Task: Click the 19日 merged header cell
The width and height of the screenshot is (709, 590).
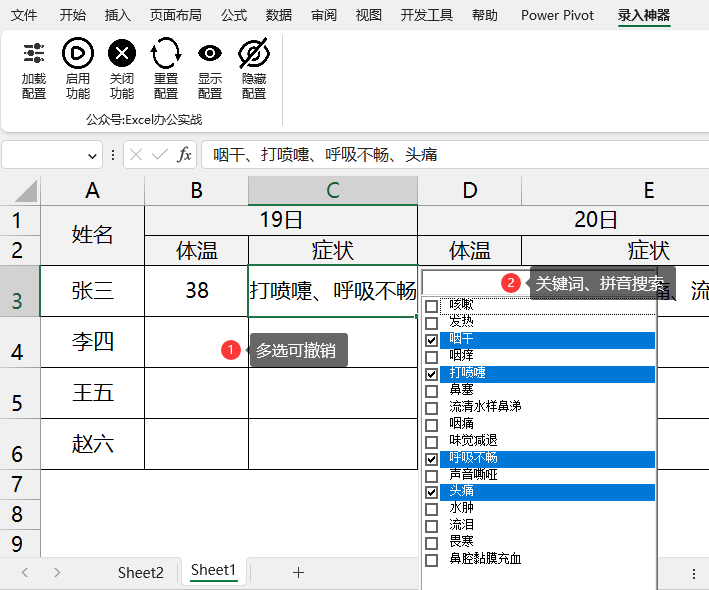Action: tap(281, 220)
